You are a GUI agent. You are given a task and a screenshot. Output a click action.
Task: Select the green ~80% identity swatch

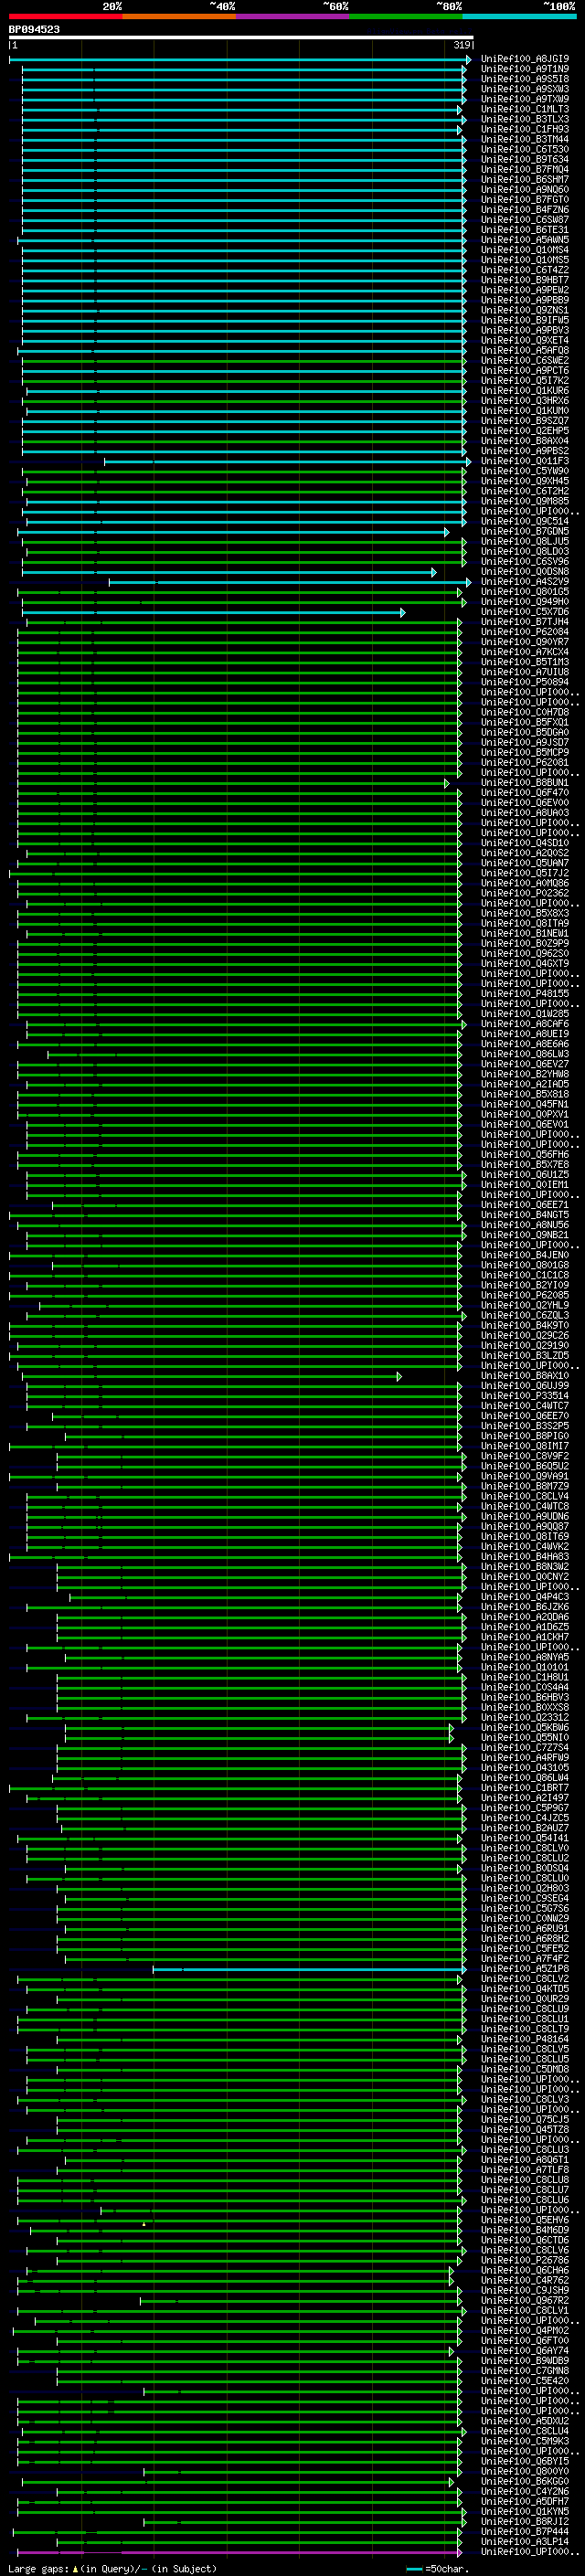pos(406,16)
